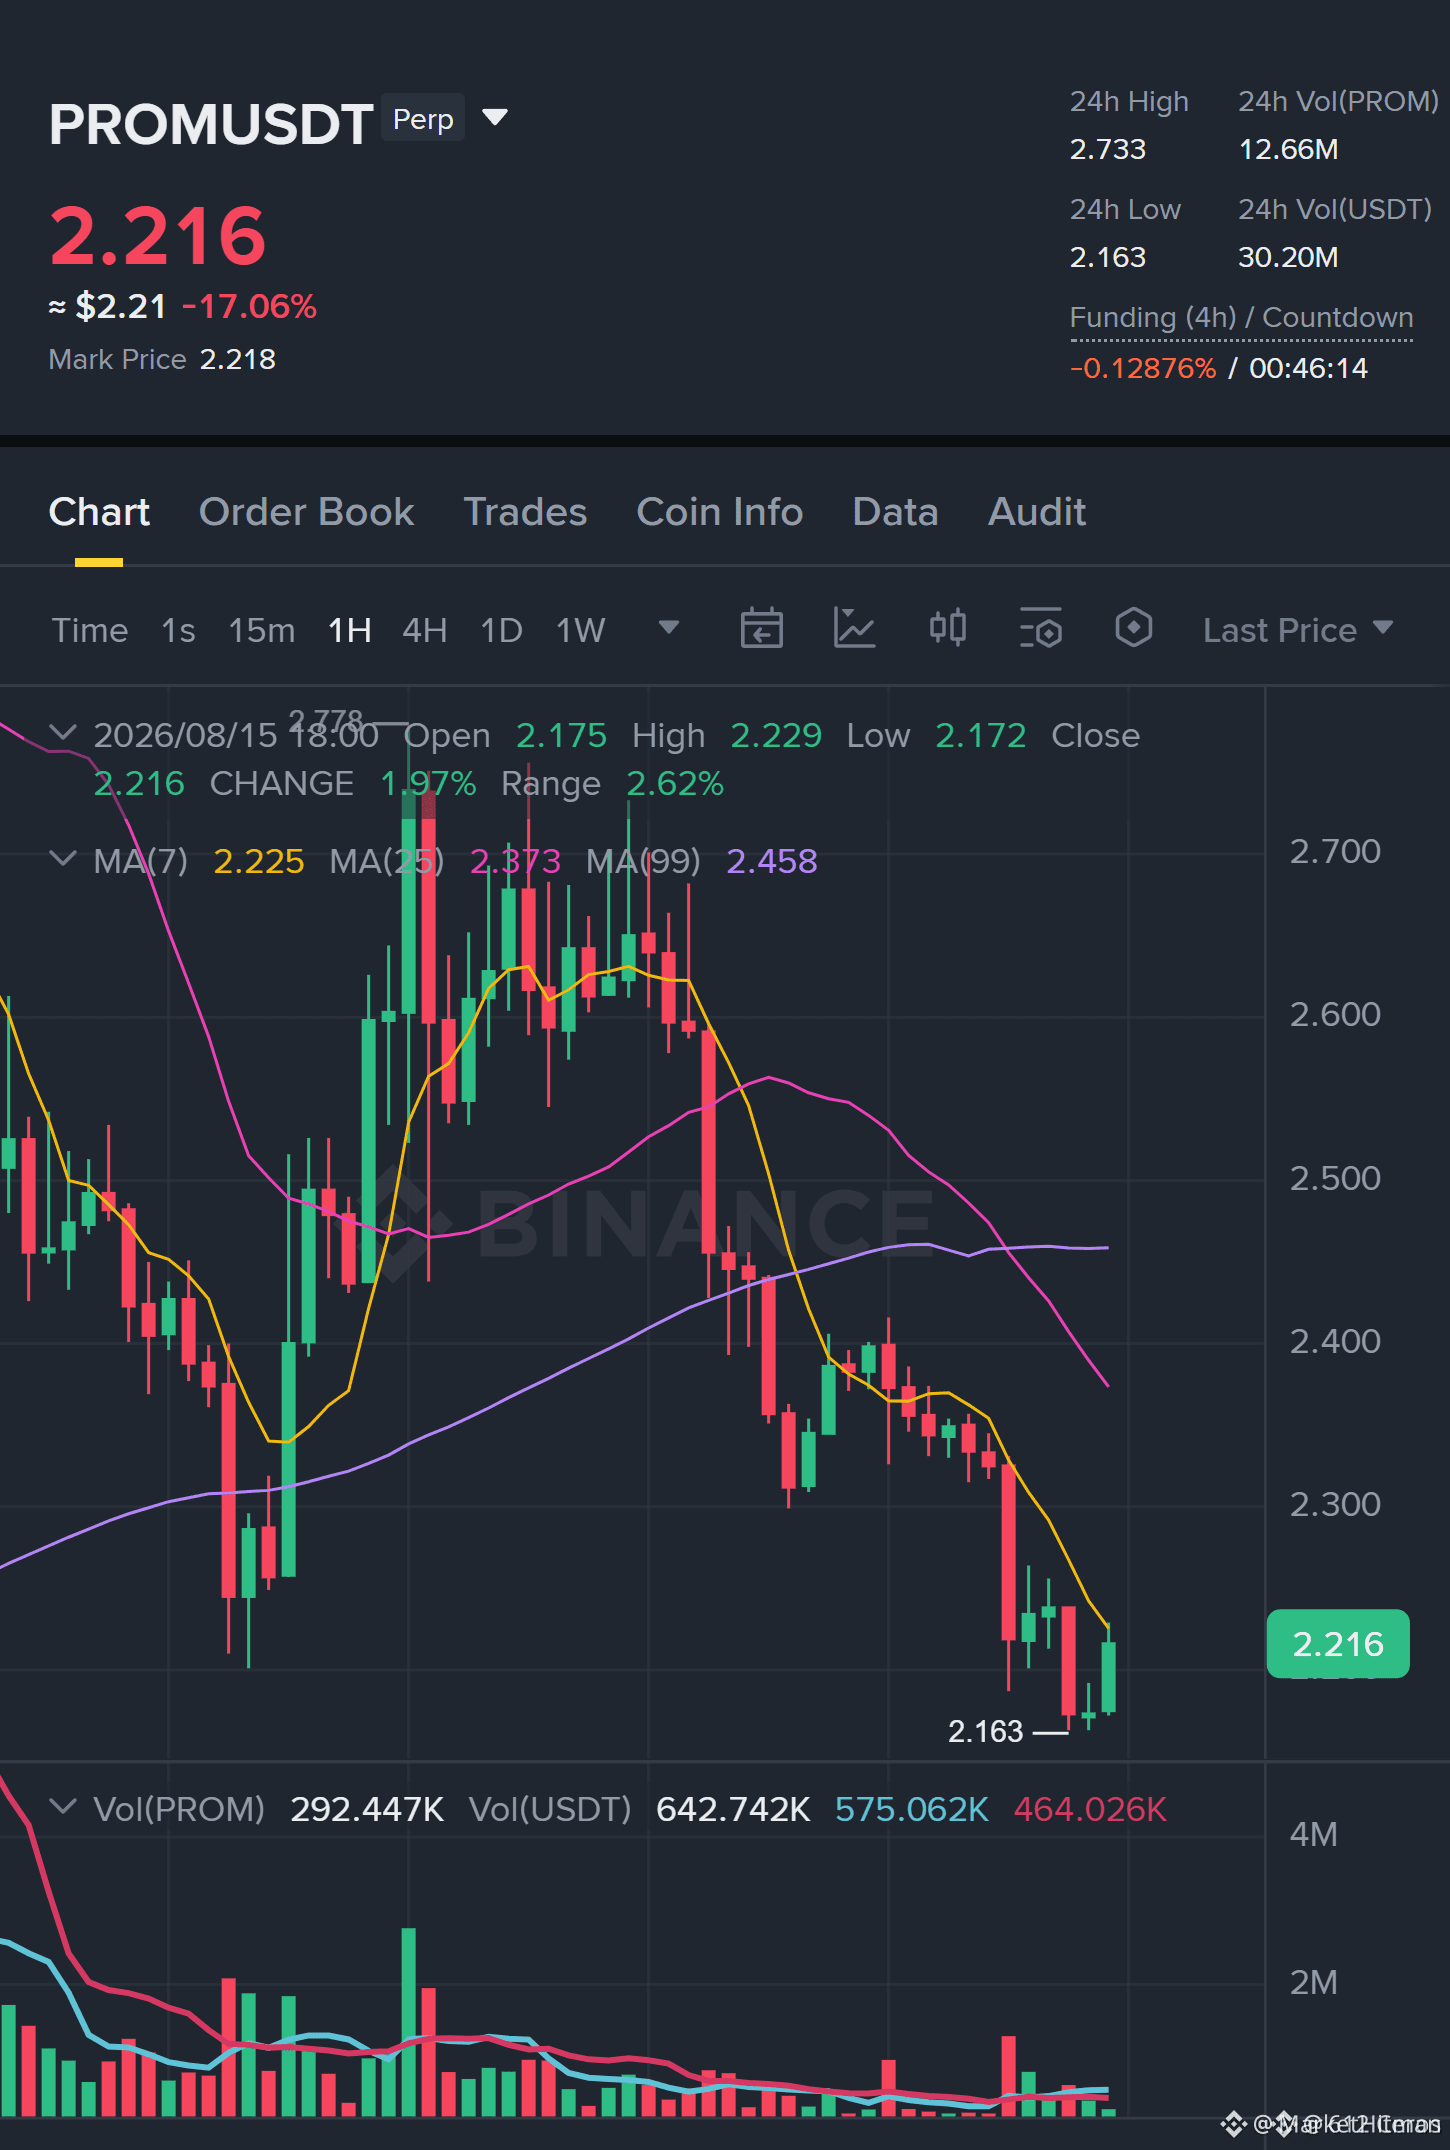The width and height of the screenshot is (1450, 2150).
Task: Open the calendar date jump icon
Action: pos(761,629)
